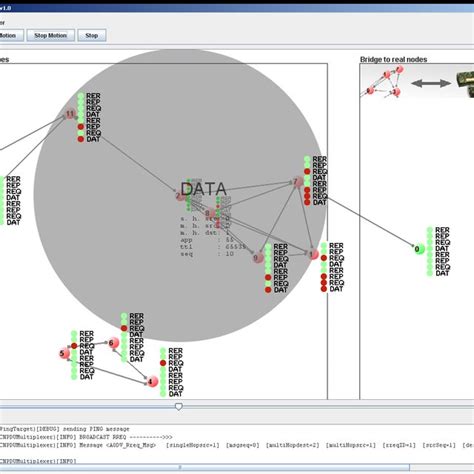Click red node 6
The image size is (474, 474).
(x=113, y=342)
